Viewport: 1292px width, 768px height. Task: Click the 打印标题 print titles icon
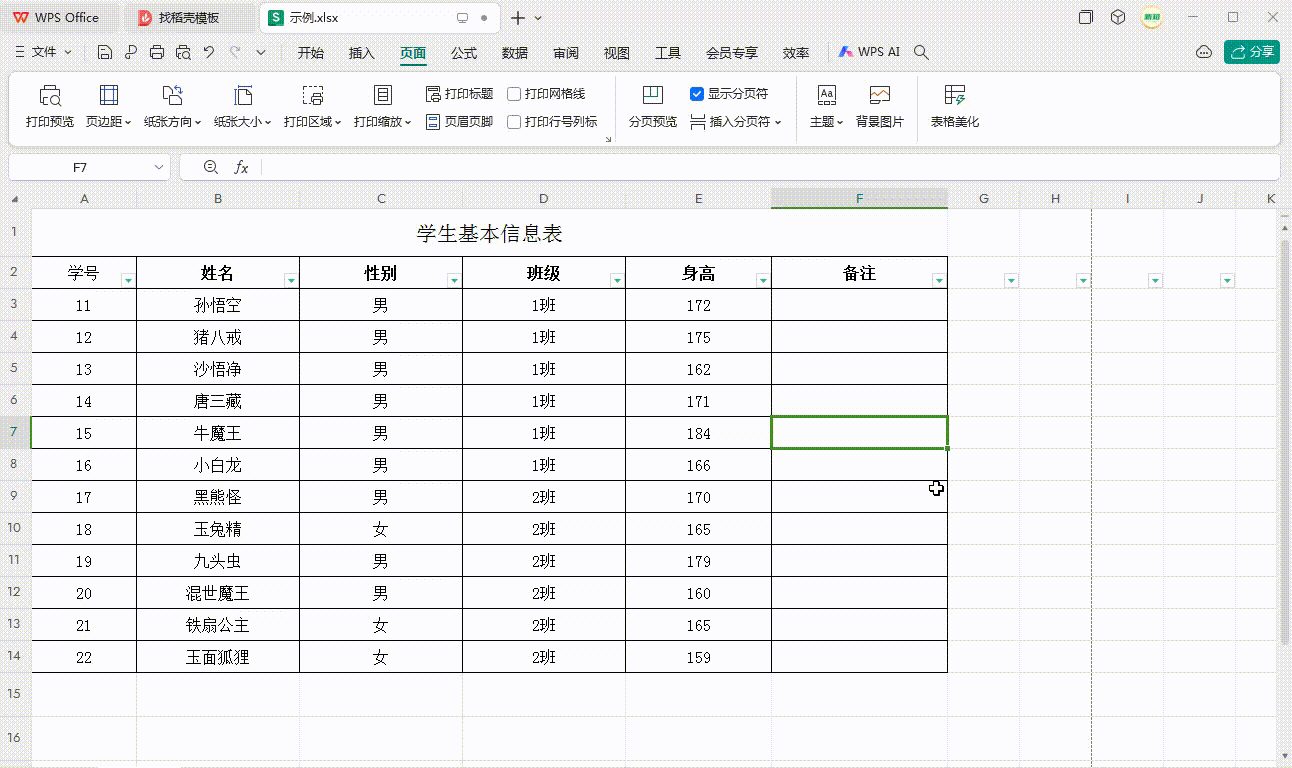point(434,94)
